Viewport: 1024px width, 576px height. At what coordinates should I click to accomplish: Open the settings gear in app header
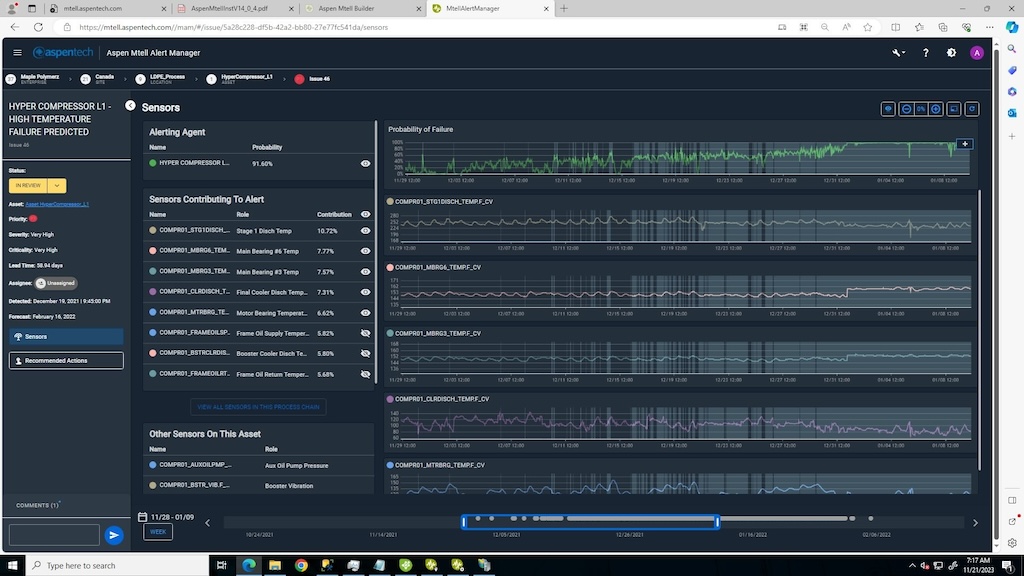[952, 53]
